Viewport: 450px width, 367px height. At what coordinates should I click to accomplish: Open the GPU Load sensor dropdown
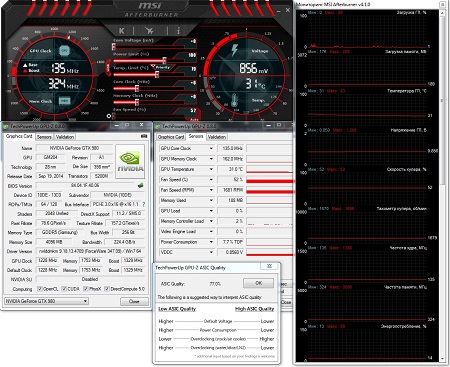point(211,211)
